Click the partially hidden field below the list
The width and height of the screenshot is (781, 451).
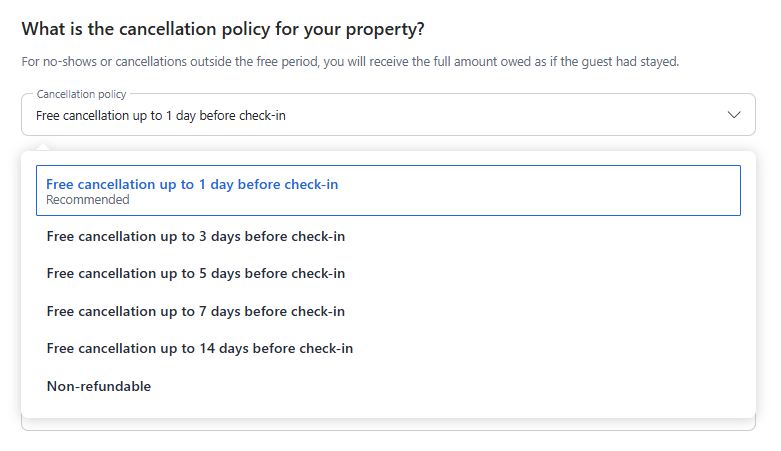[388, 425]
